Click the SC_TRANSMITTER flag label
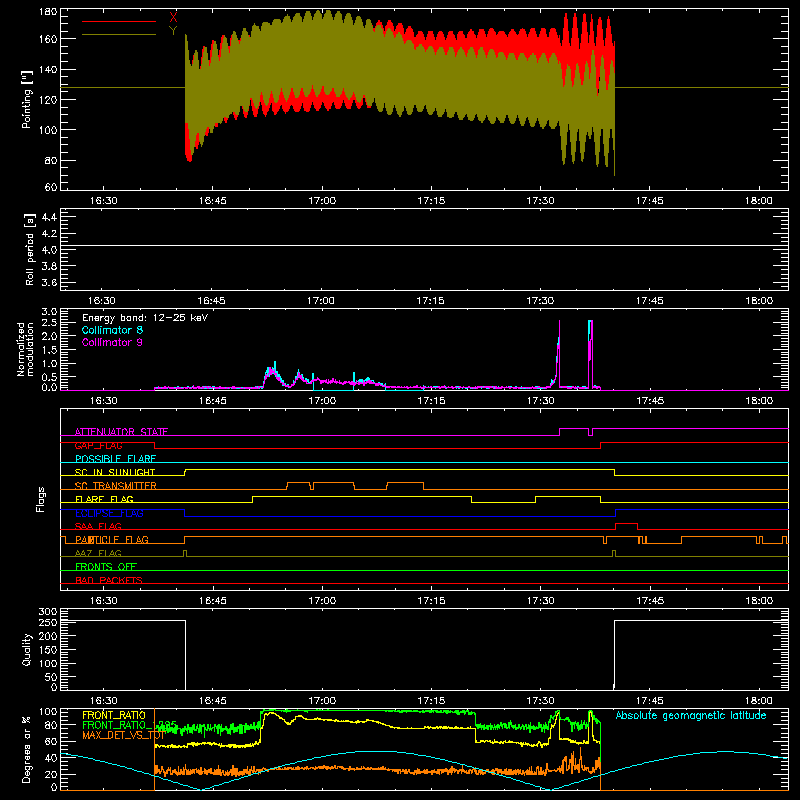The height and width of the screenshot is (800, 800). pos(116,485)
